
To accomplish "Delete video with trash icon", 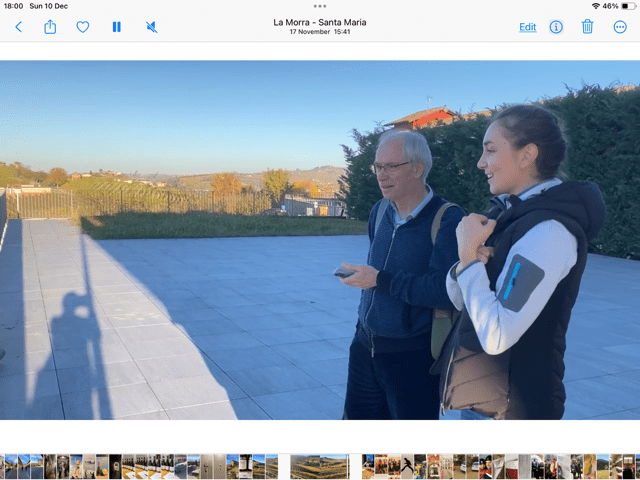I will click(x=588, y=27).
